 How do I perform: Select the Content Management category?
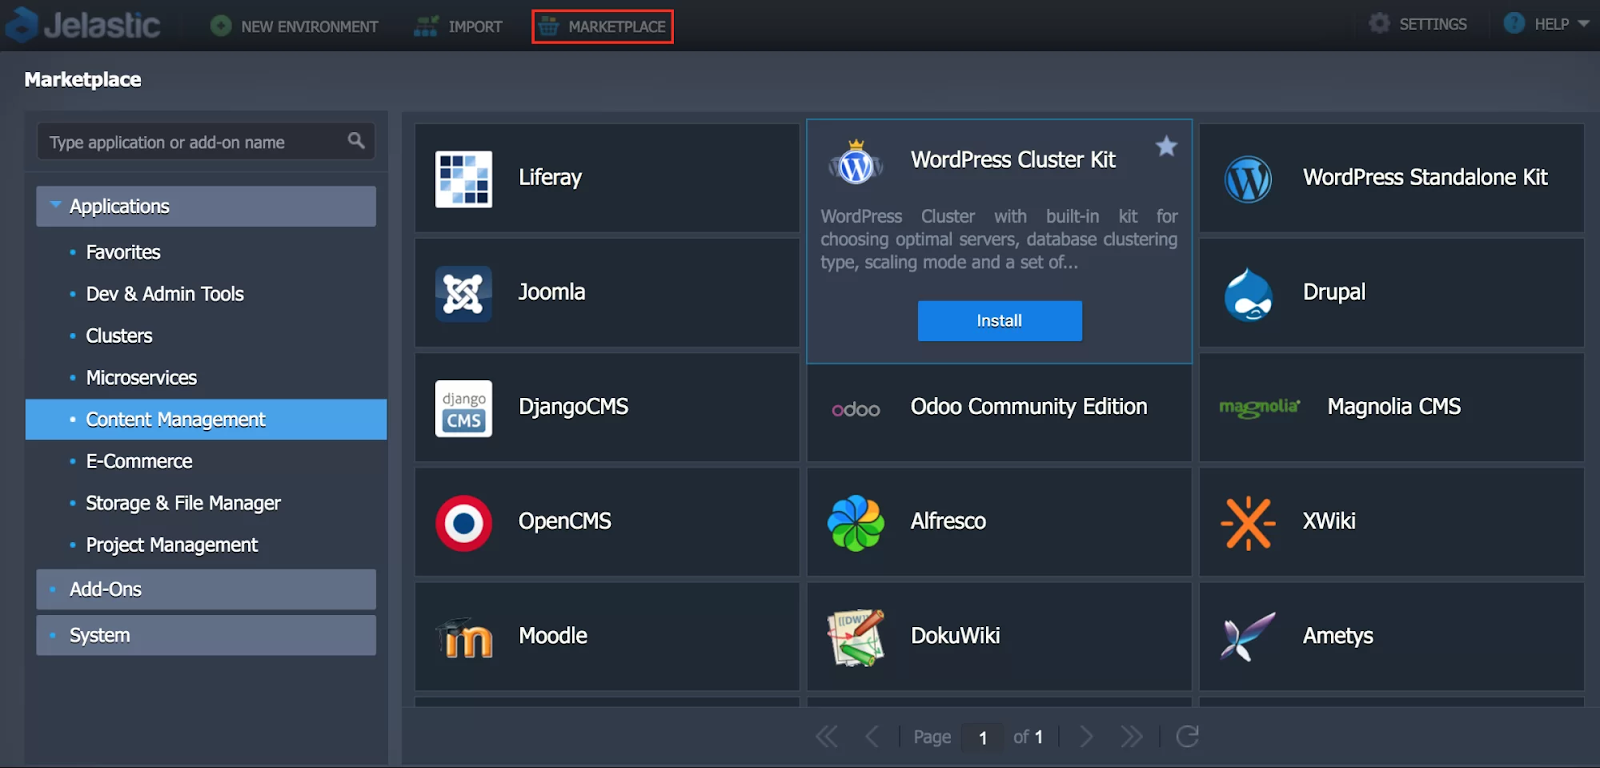[206, 419]
